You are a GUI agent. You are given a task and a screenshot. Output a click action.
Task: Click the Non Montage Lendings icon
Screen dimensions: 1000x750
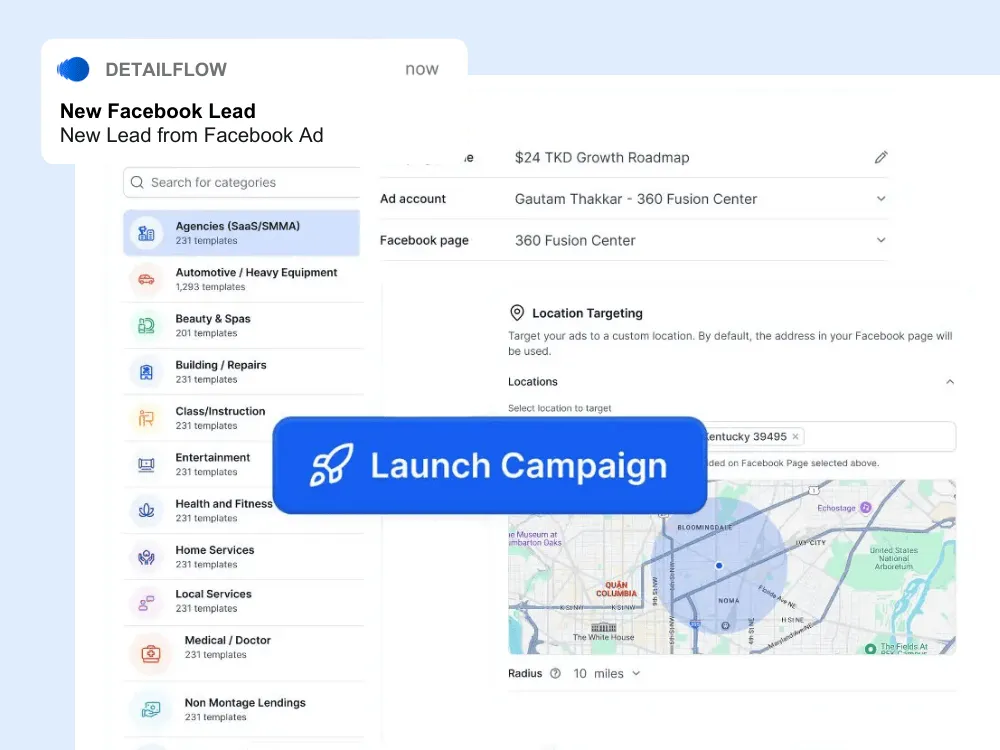151,709
